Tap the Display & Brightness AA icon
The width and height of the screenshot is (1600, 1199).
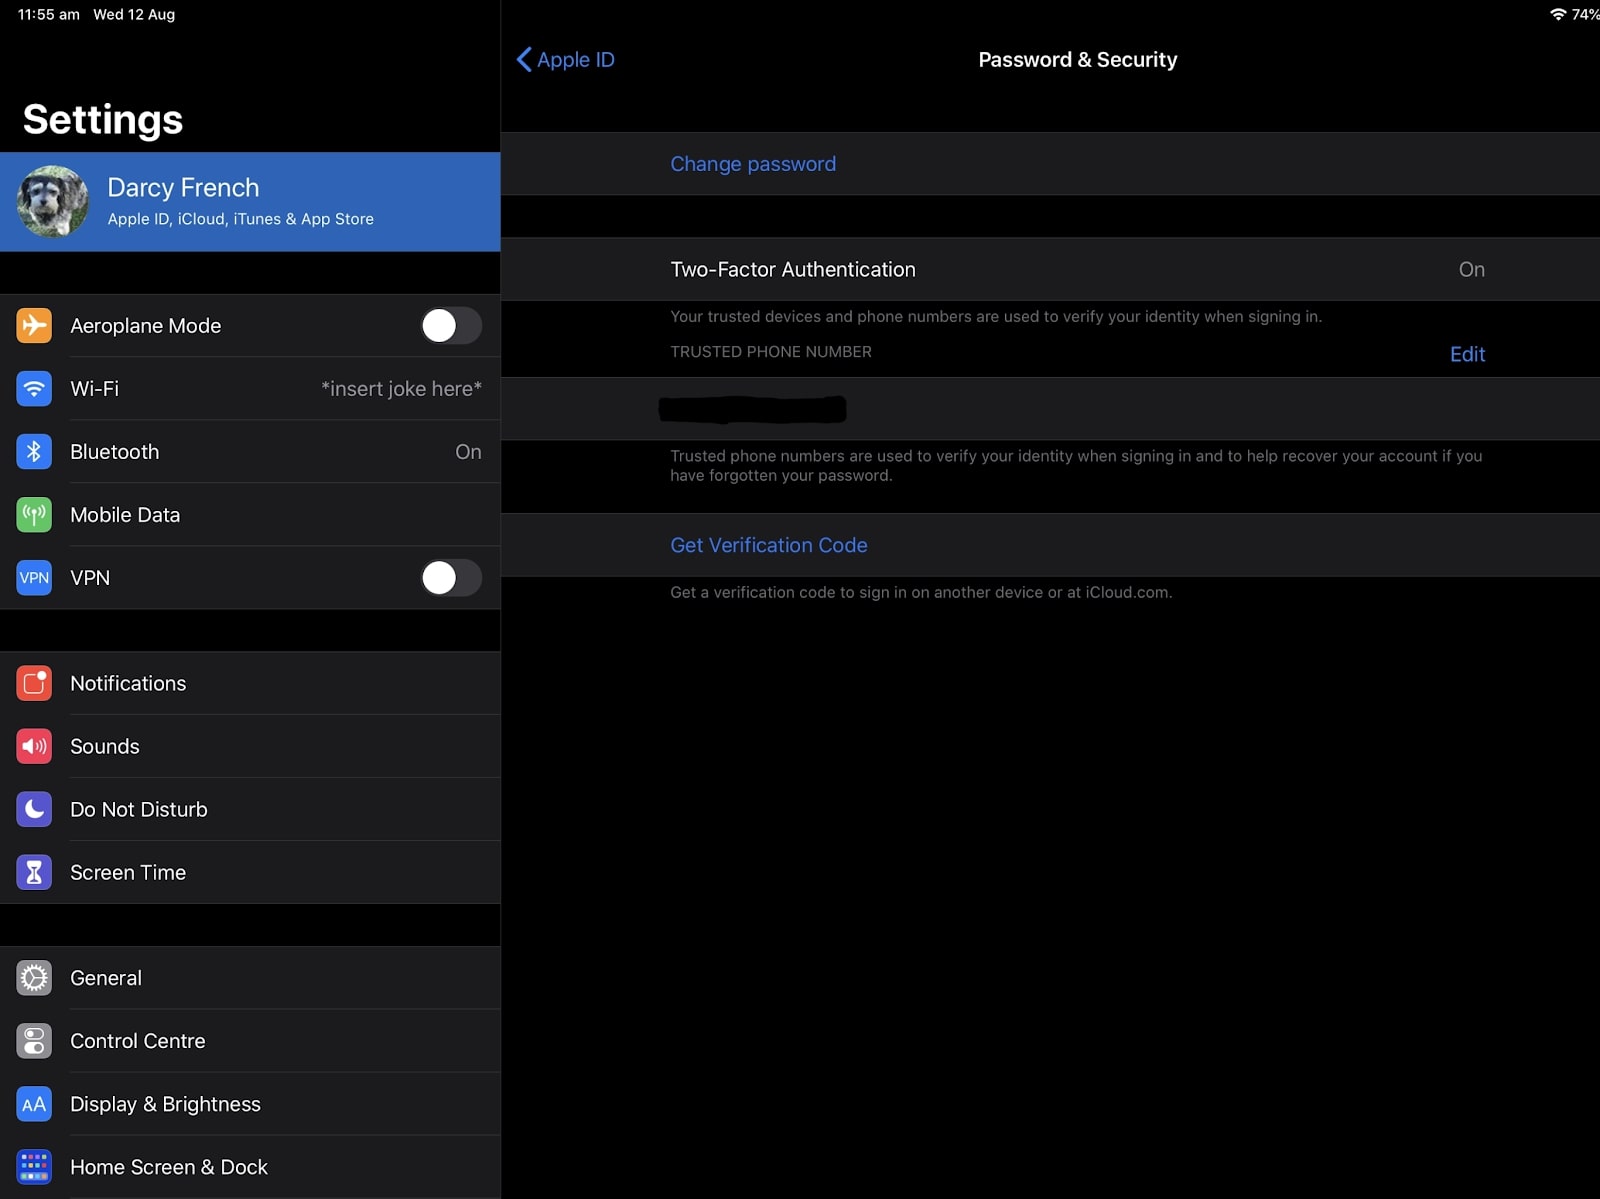tap(34, 1104)
